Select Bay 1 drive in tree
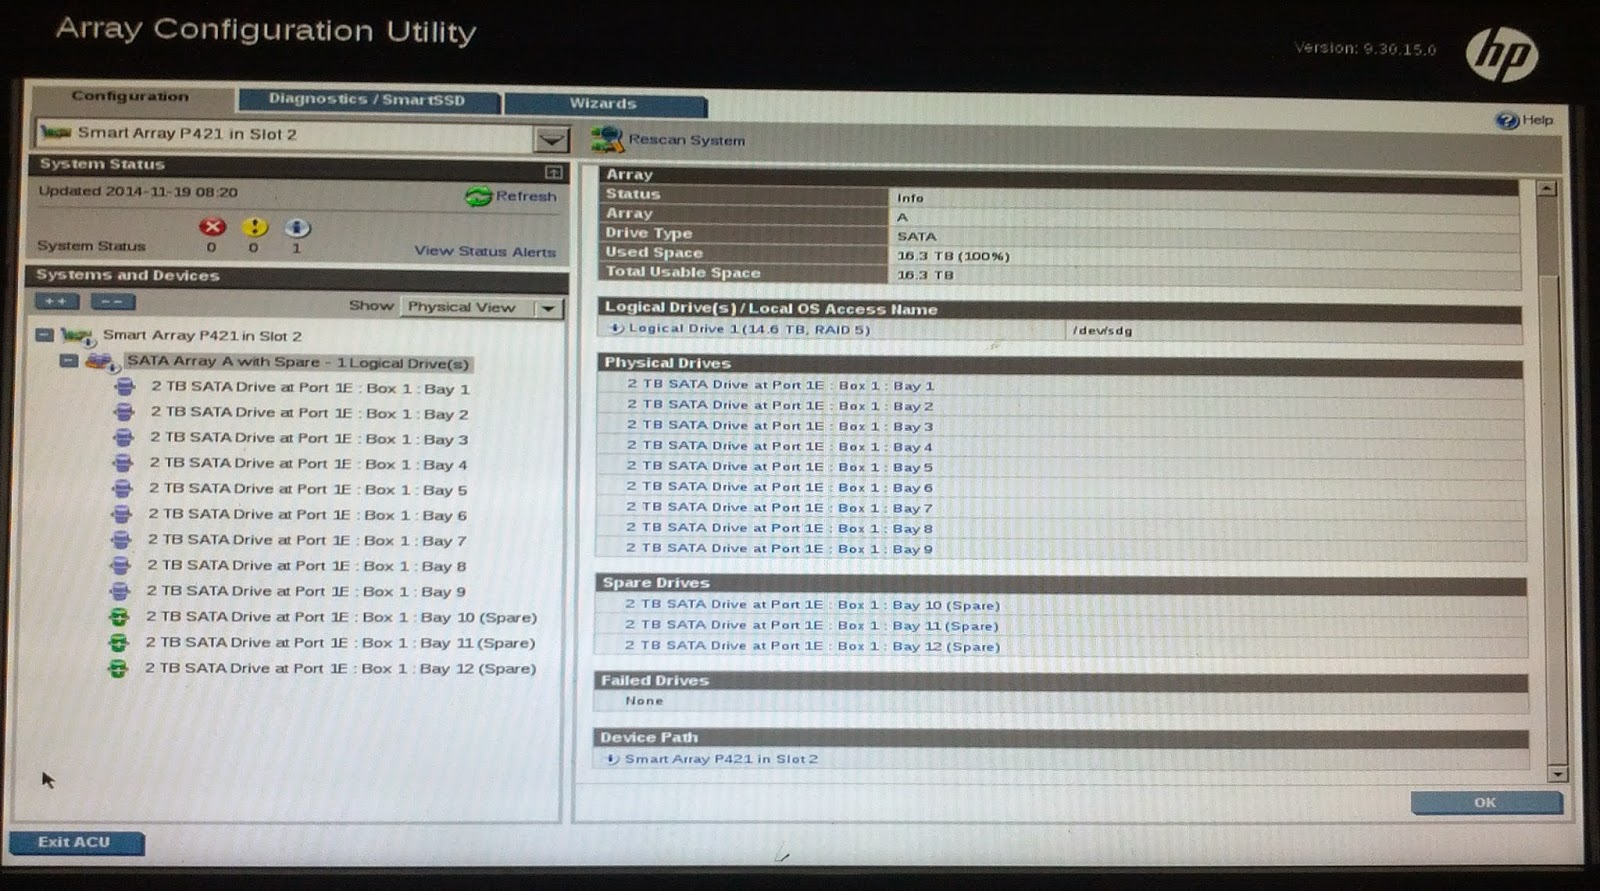The width and height of the screenshot is (1600, 891). click(310, 388)
